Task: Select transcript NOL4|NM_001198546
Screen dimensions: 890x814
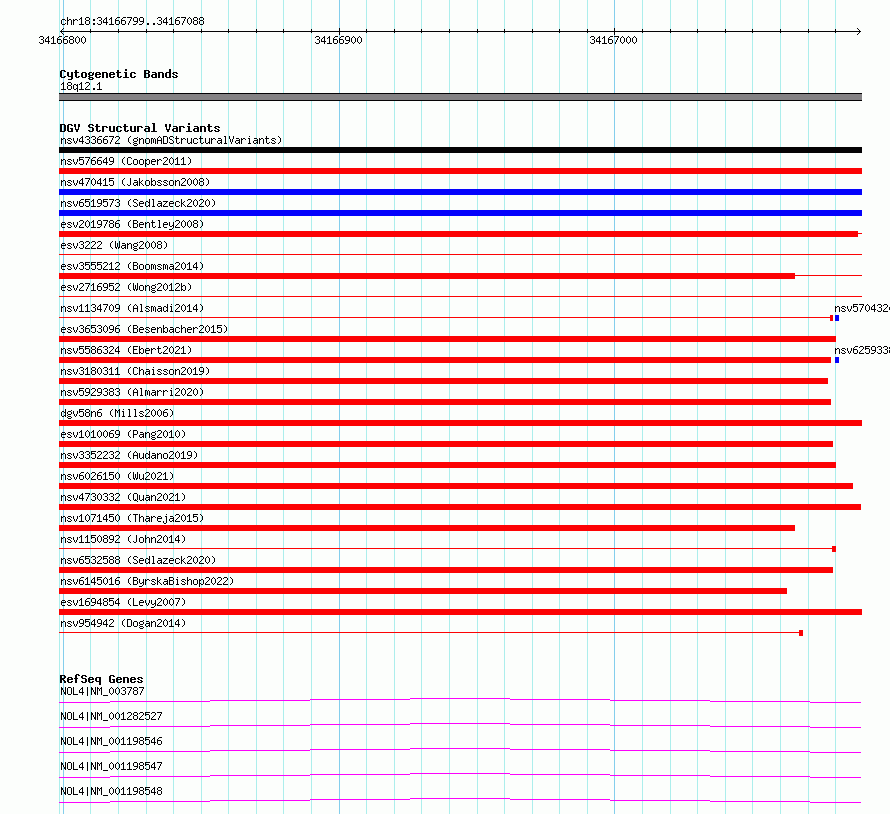Action: (111, 741)
